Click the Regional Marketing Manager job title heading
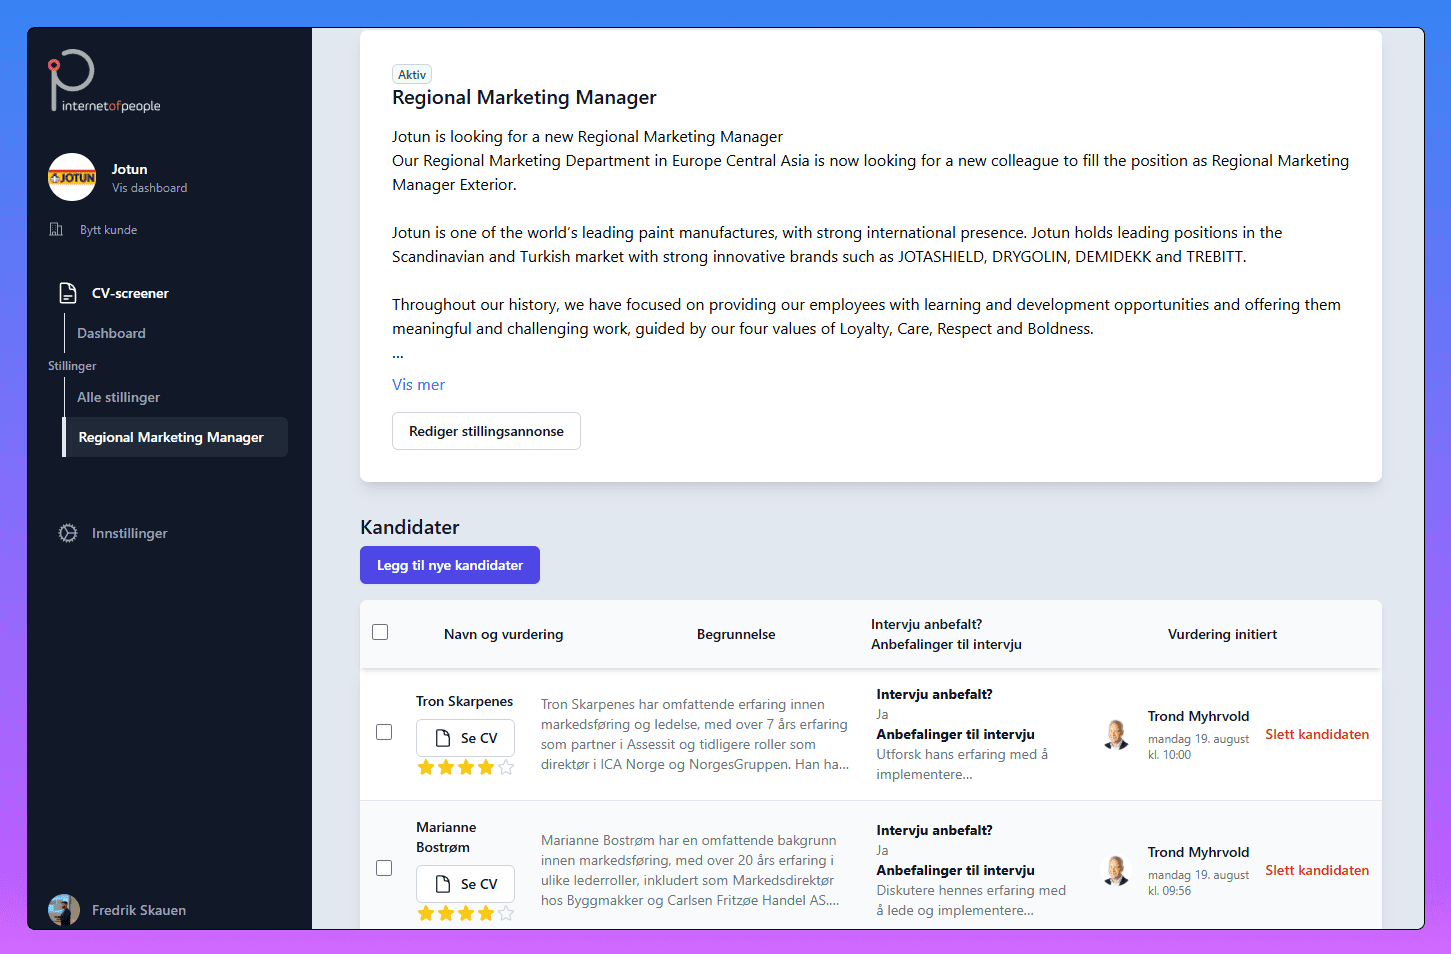The image size is (1451, 954). point(524,97)
